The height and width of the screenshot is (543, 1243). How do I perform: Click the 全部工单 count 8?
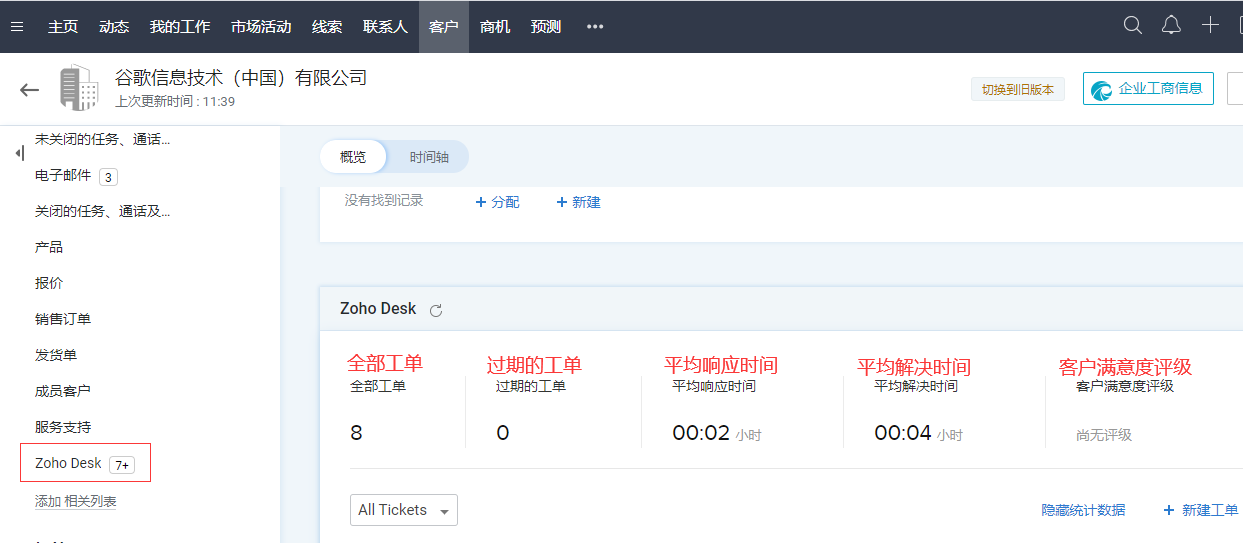(357, 433)
